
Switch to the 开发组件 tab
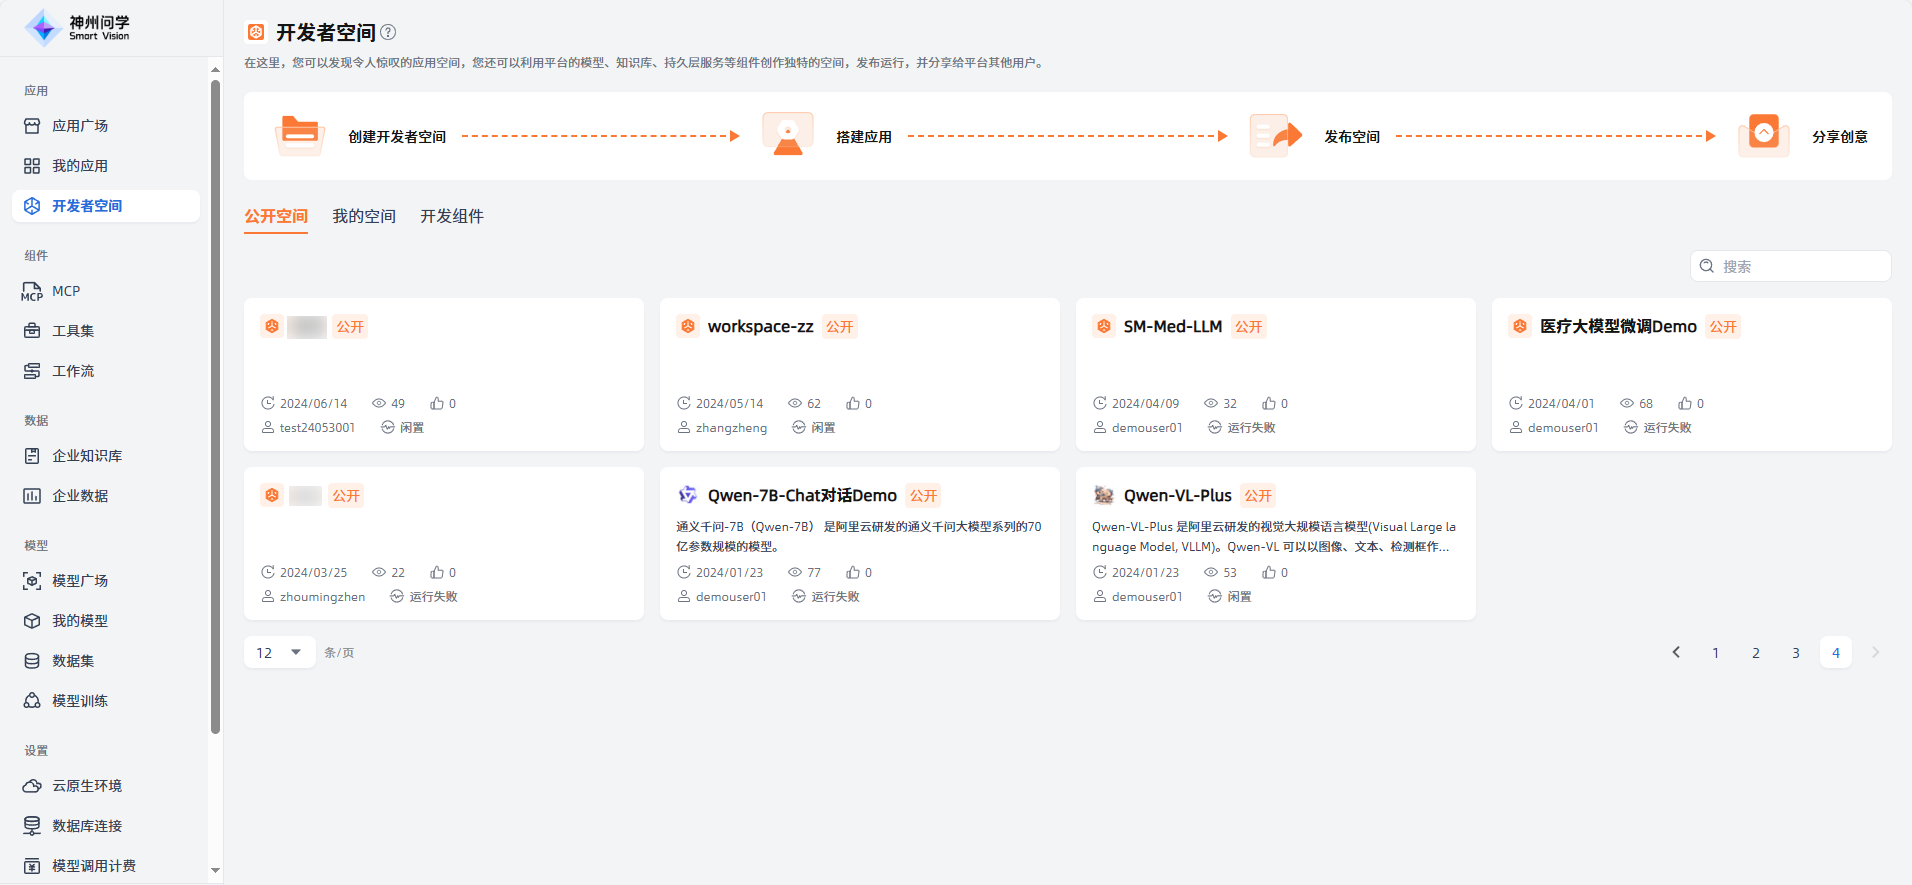tap(452, 216)
